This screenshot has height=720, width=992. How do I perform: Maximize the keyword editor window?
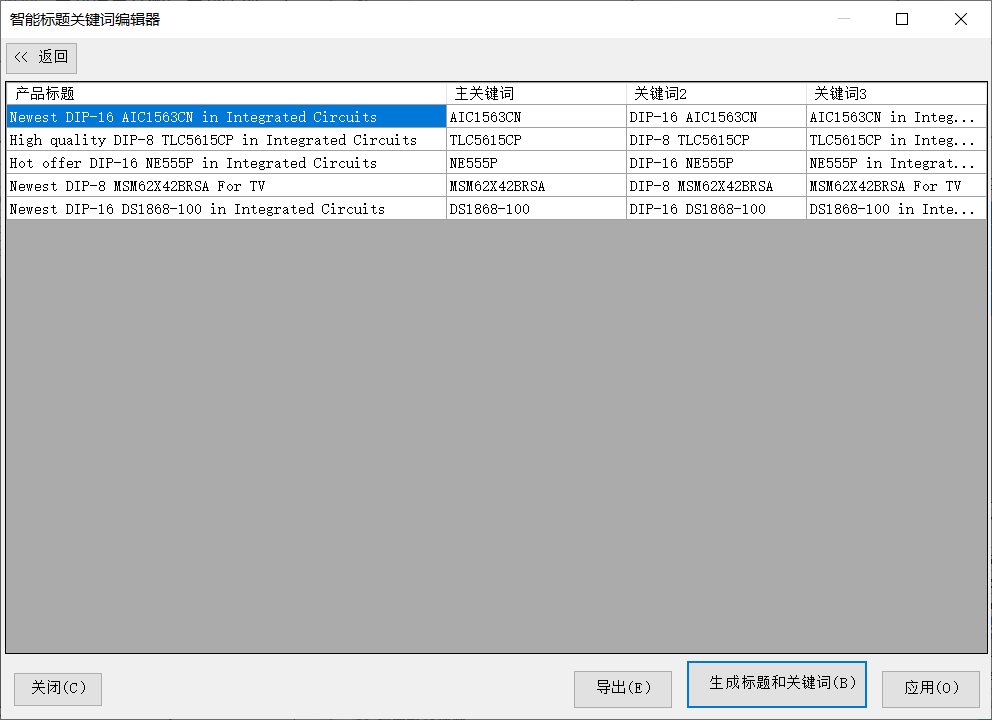point(902,19)
